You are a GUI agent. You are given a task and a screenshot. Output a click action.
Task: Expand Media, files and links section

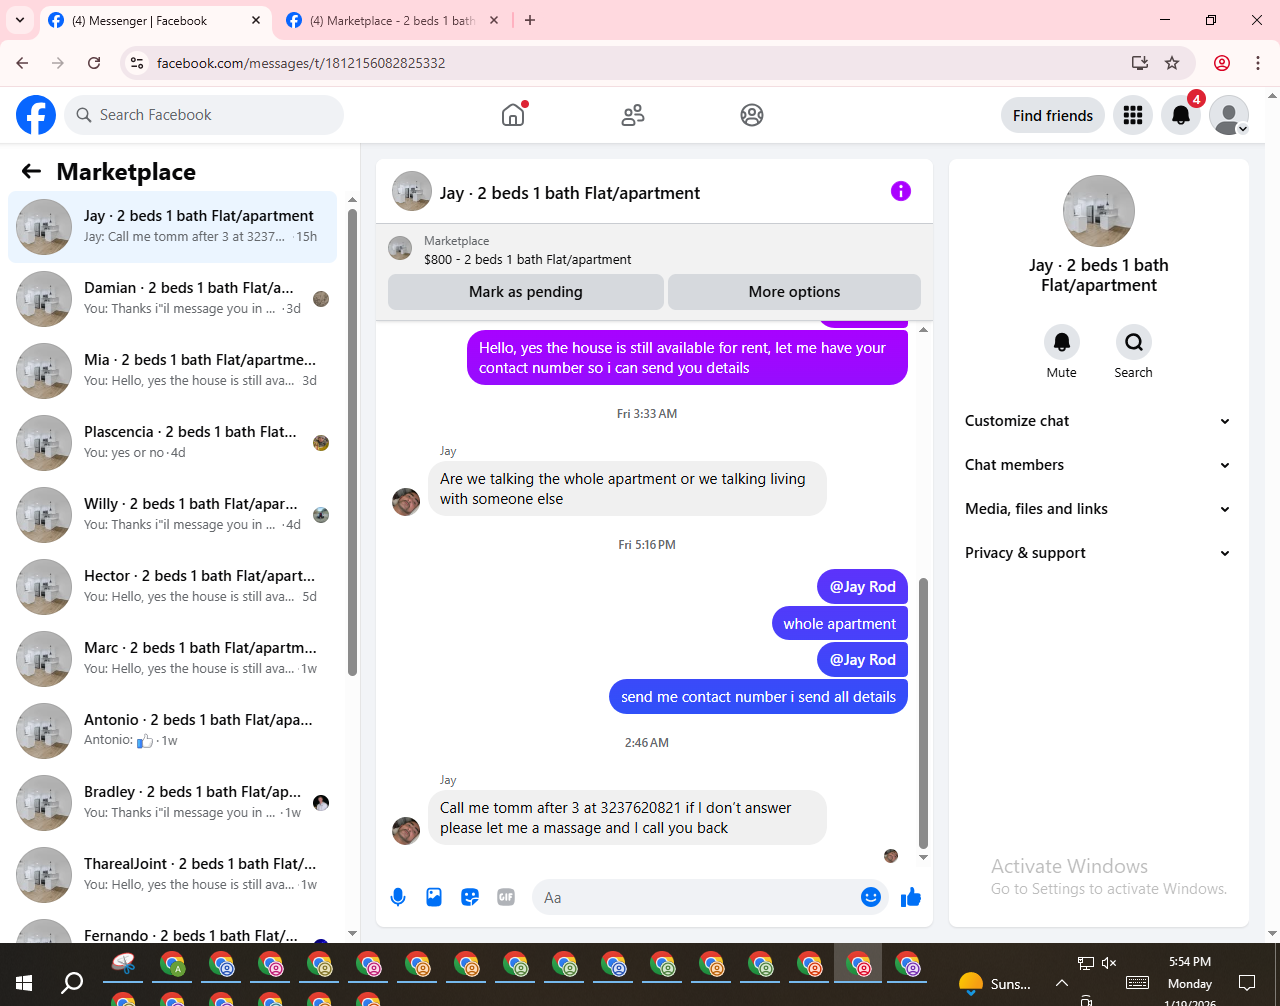click(1098, 509)
